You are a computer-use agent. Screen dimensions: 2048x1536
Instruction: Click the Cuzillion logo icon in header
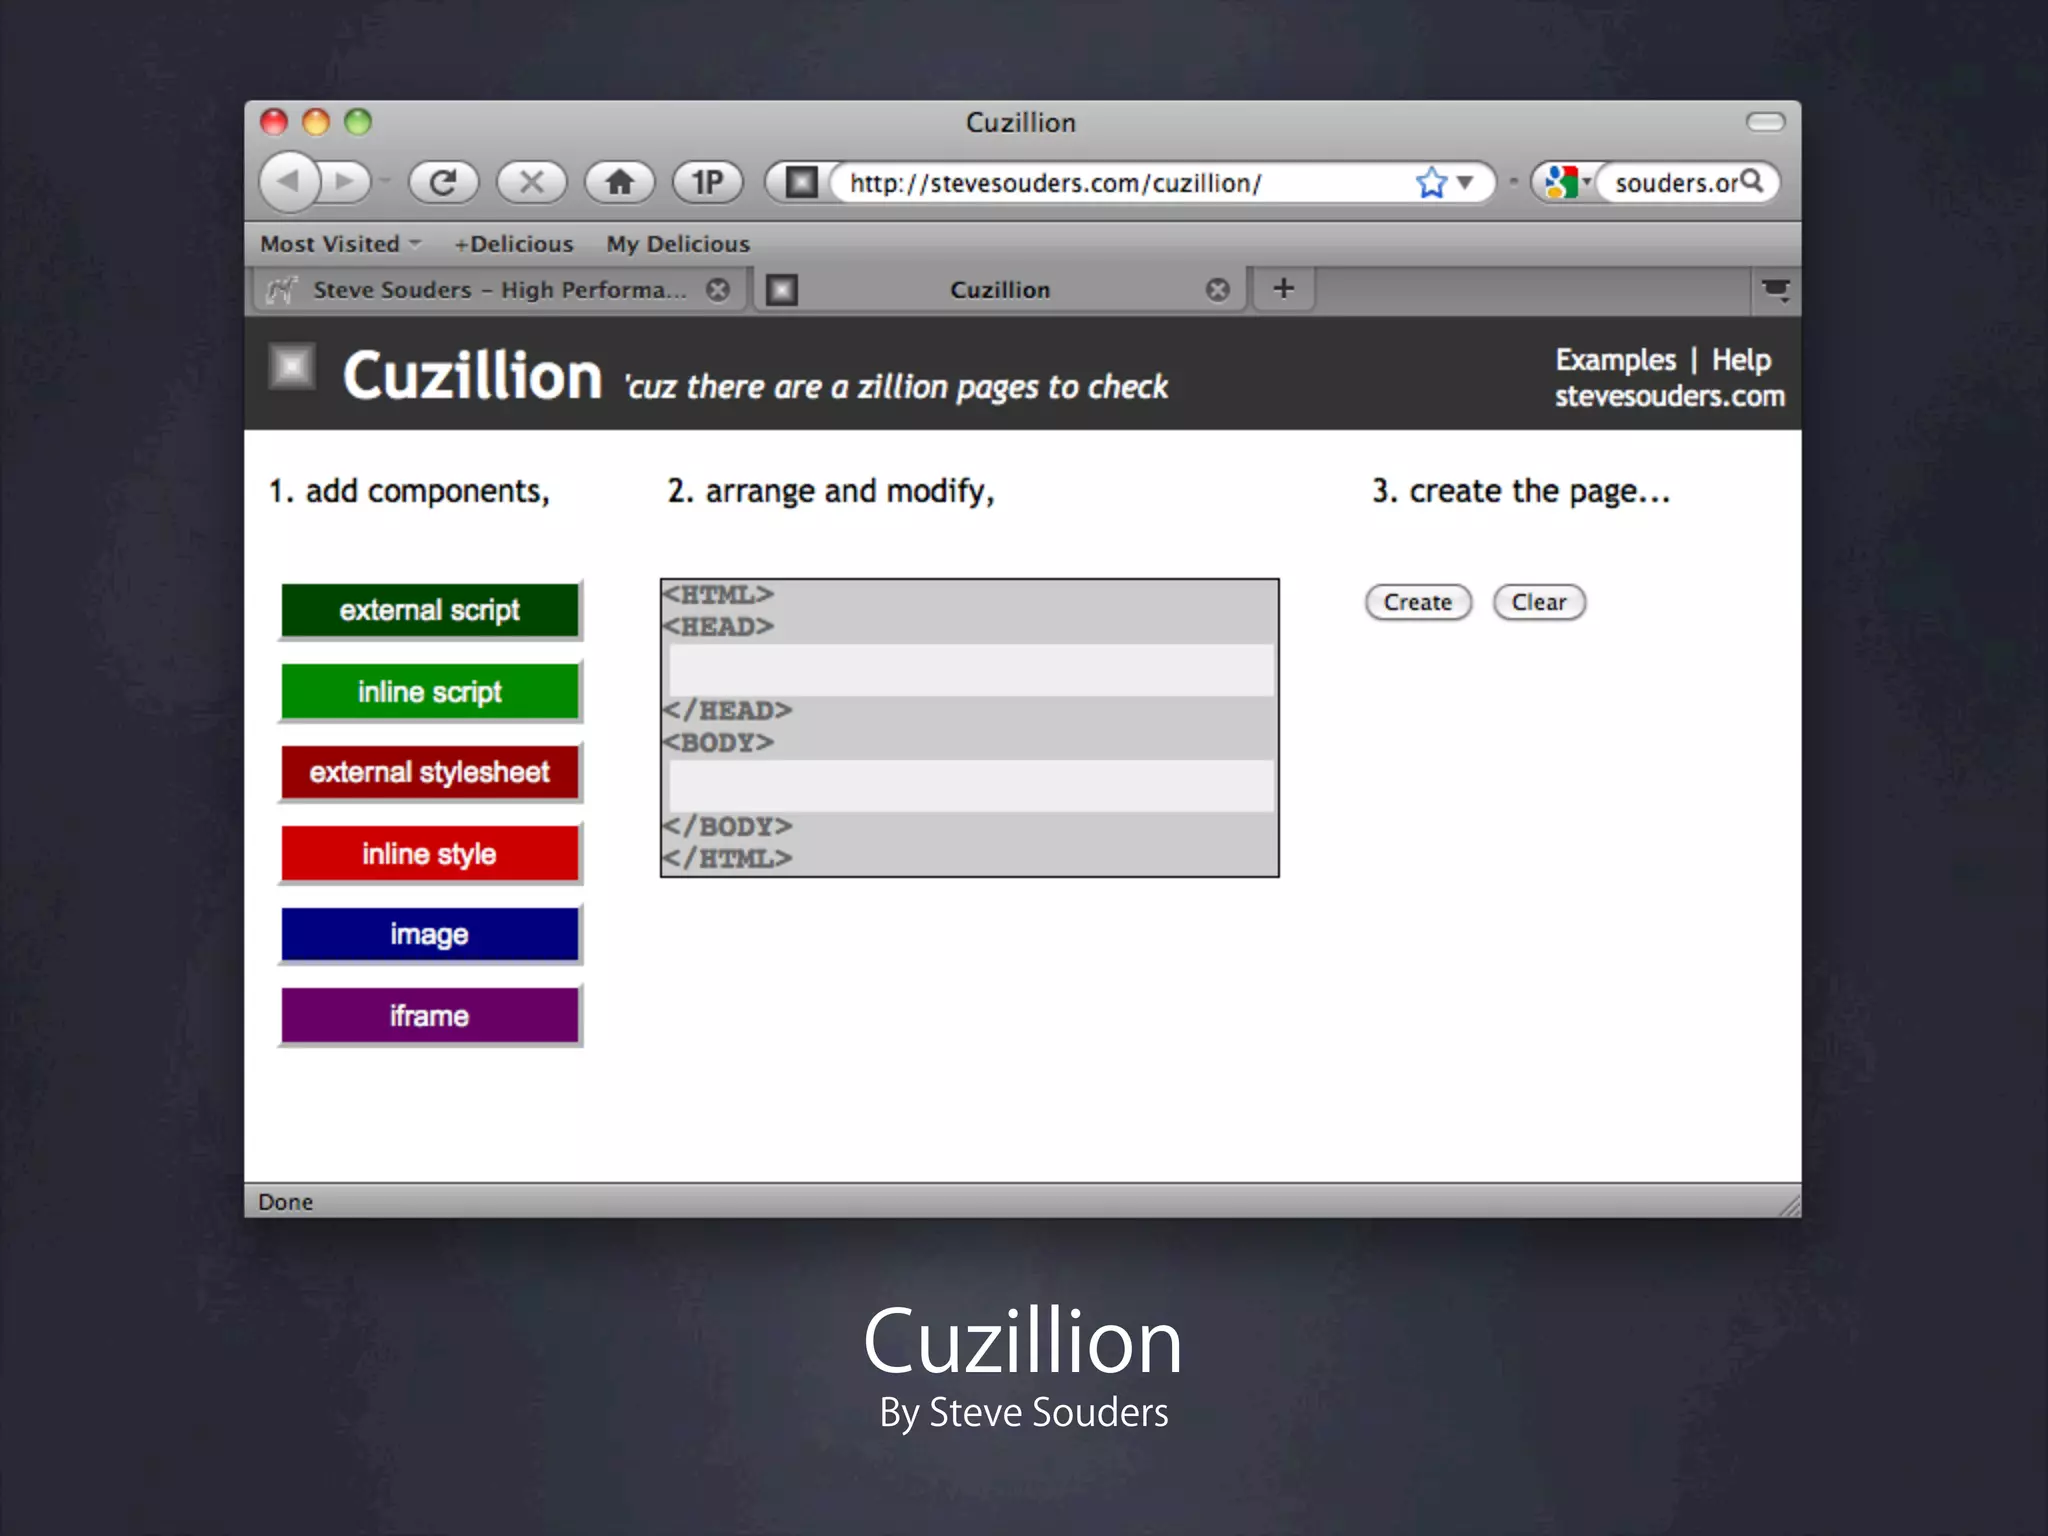[x=292, y=367]
